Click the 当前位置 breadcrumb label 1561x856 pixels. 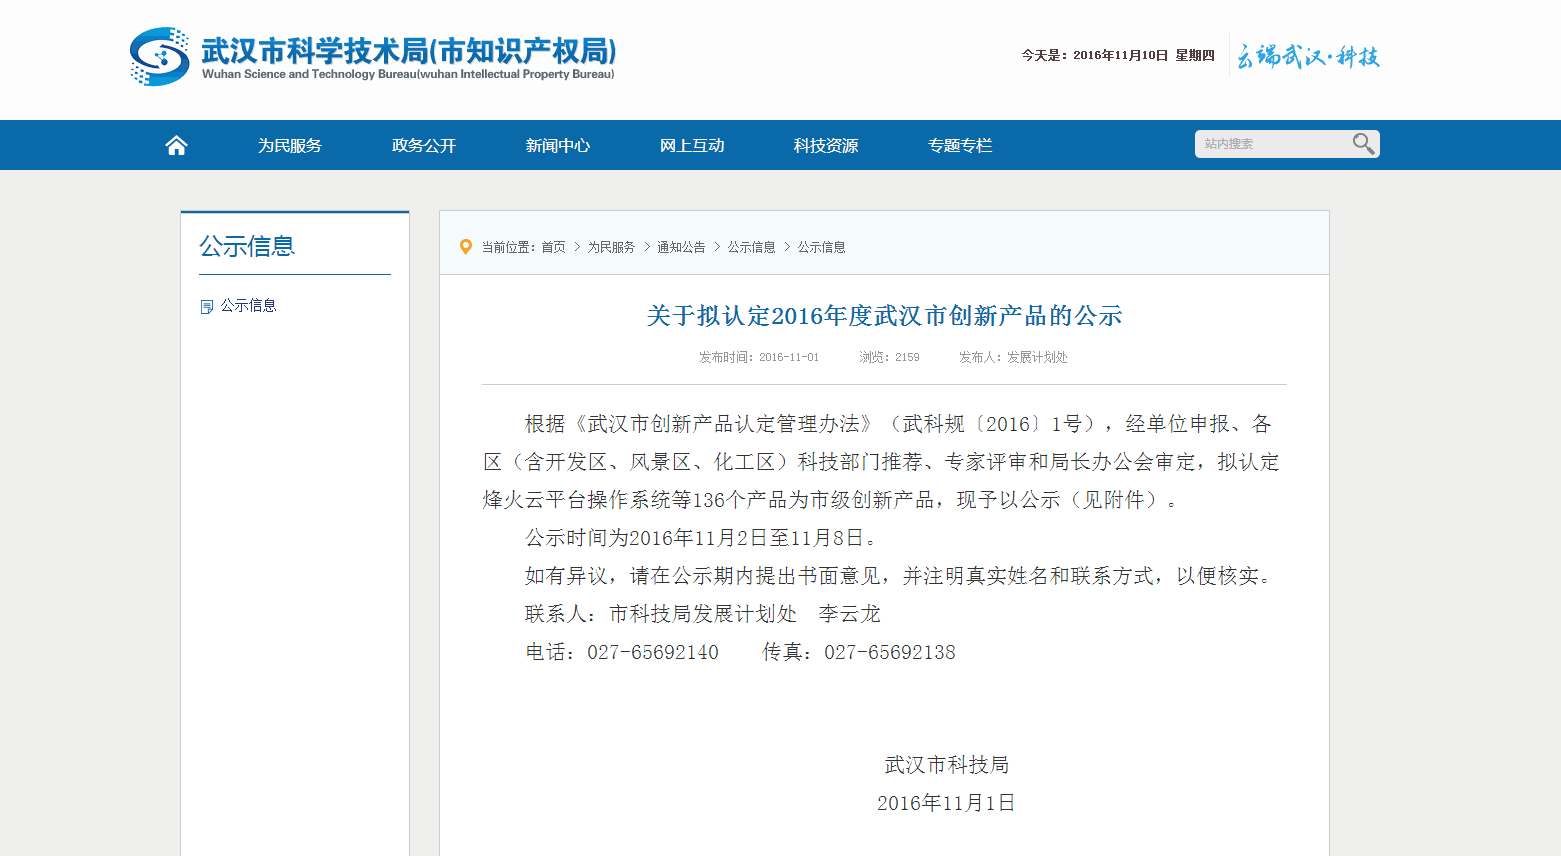click(509, 247)
